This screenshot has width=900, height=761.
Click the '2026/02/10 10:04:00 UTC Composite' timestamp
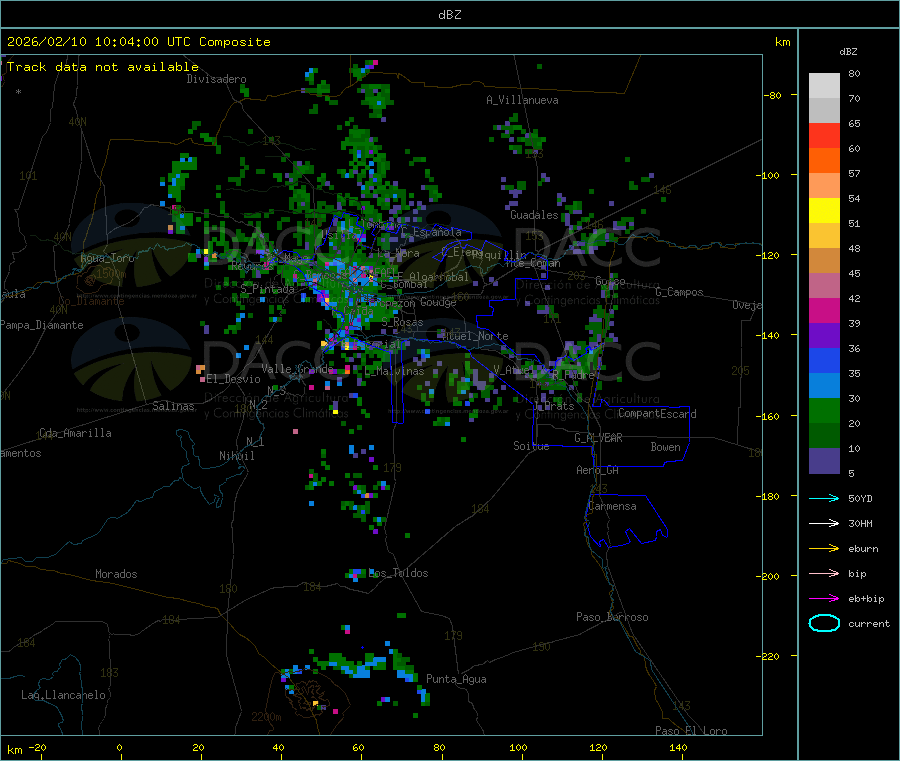click(138, 42)
